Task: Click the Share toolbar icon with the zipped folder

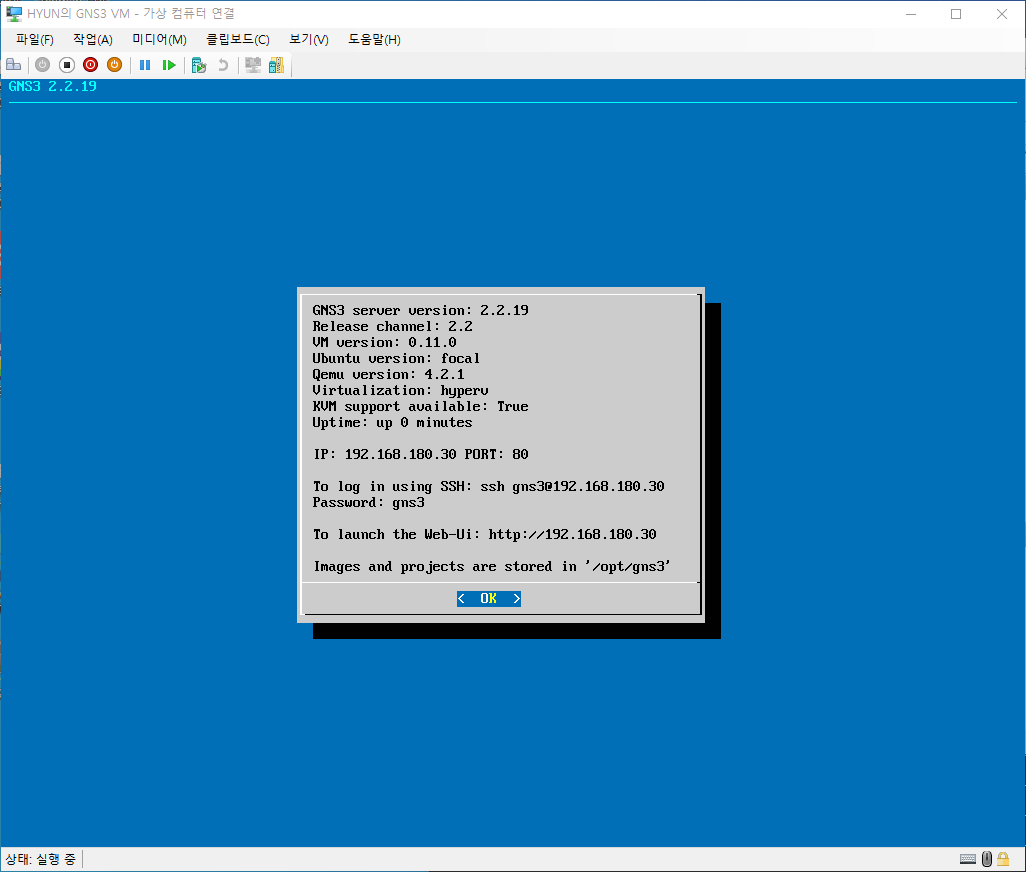Action: 276,65
